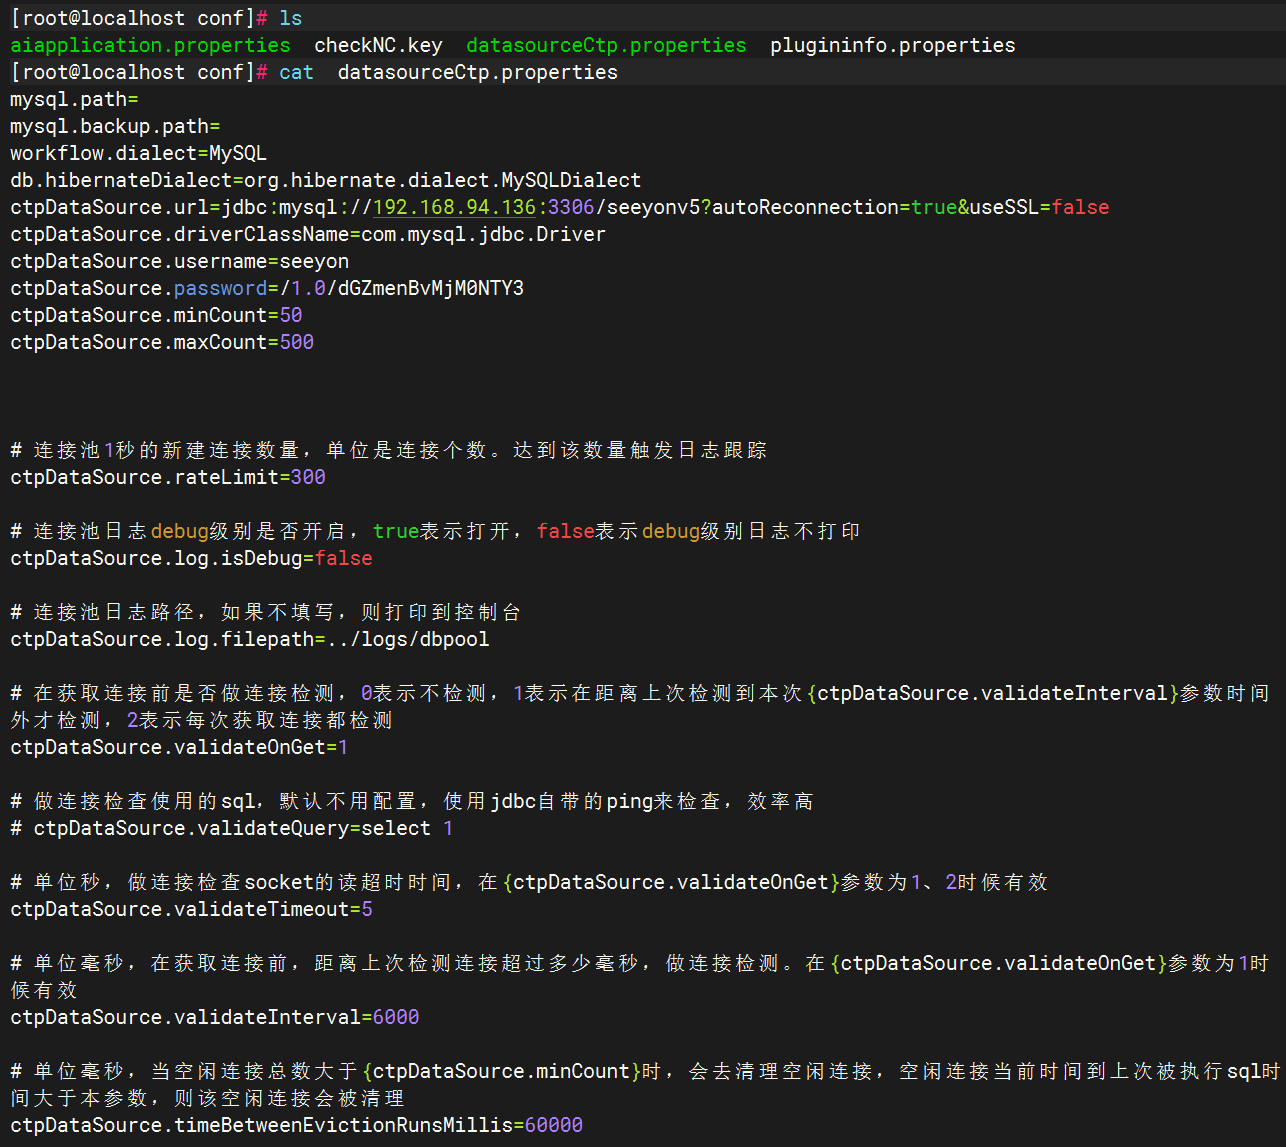
Task: Click the timeBetweenEvictionRunsMillis value 60000
Action: pyautogui.click(x=554, y=1125)
